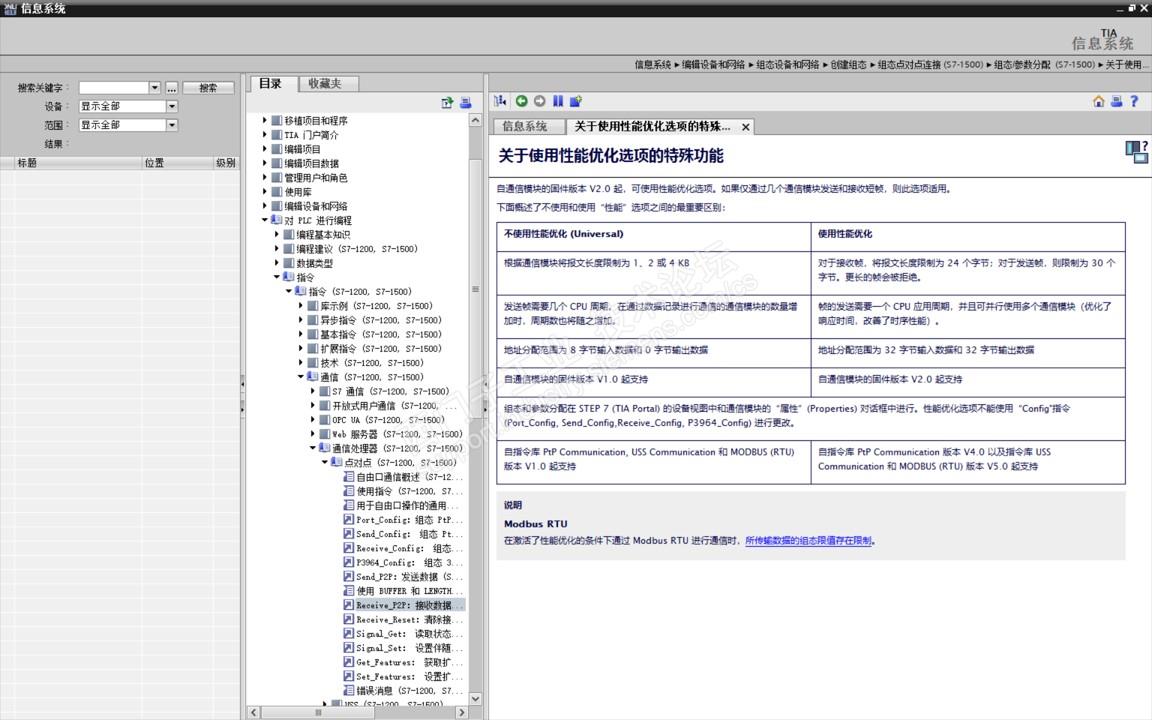Print from contents panel toolbar
Screen dimensions: 1152x720
click(x=466, y=103)
